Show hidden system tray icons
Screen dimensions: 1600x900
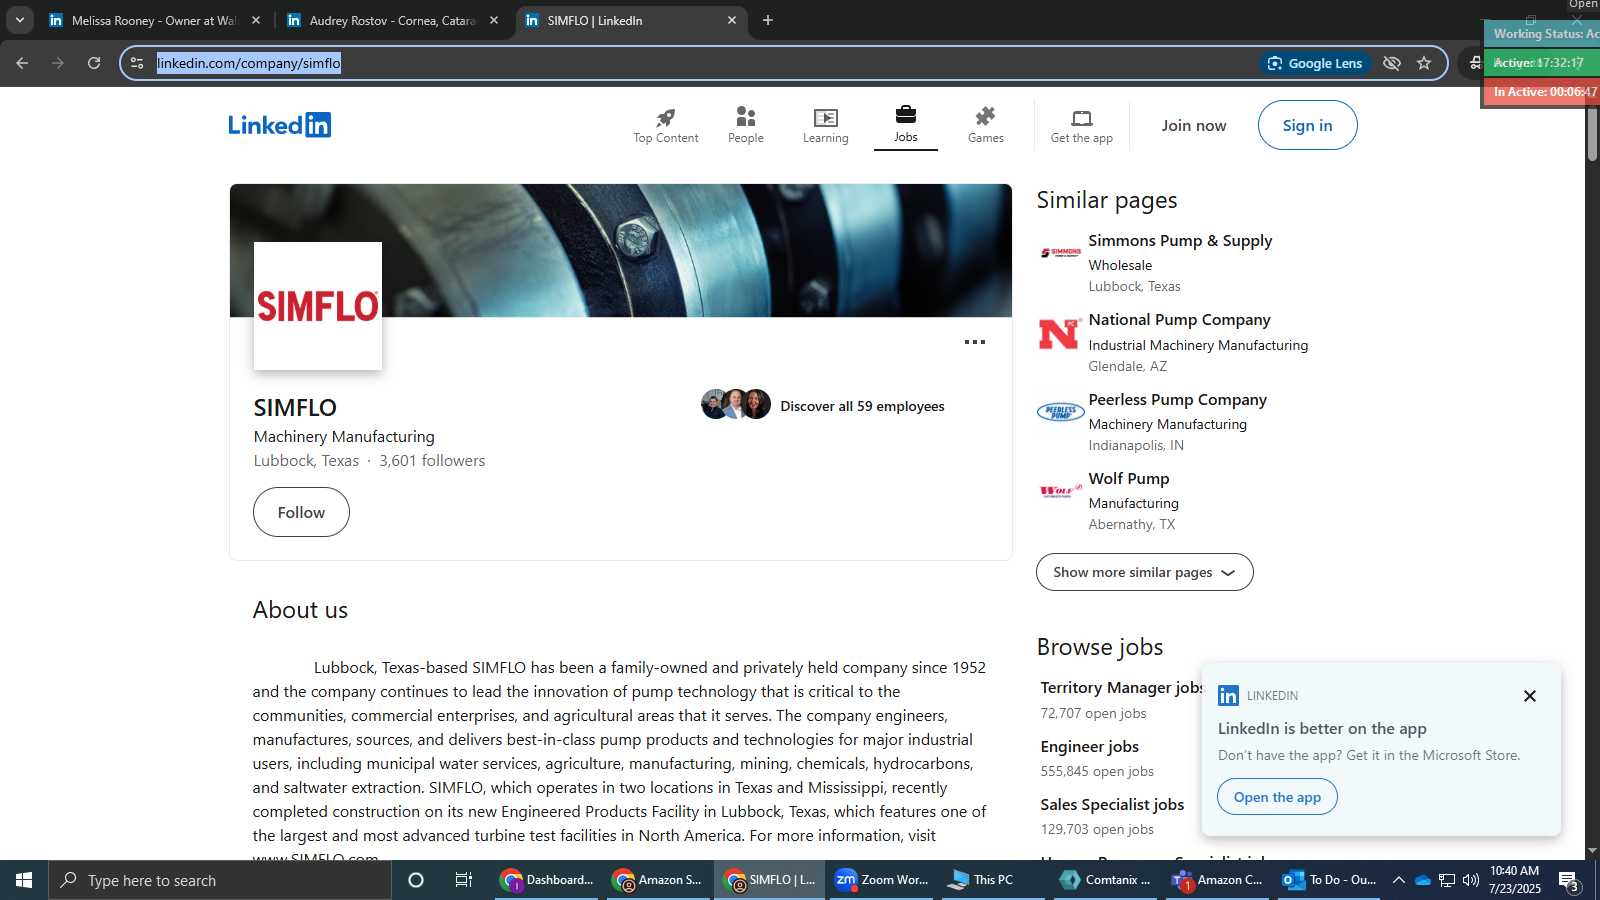click(1398, 880)
